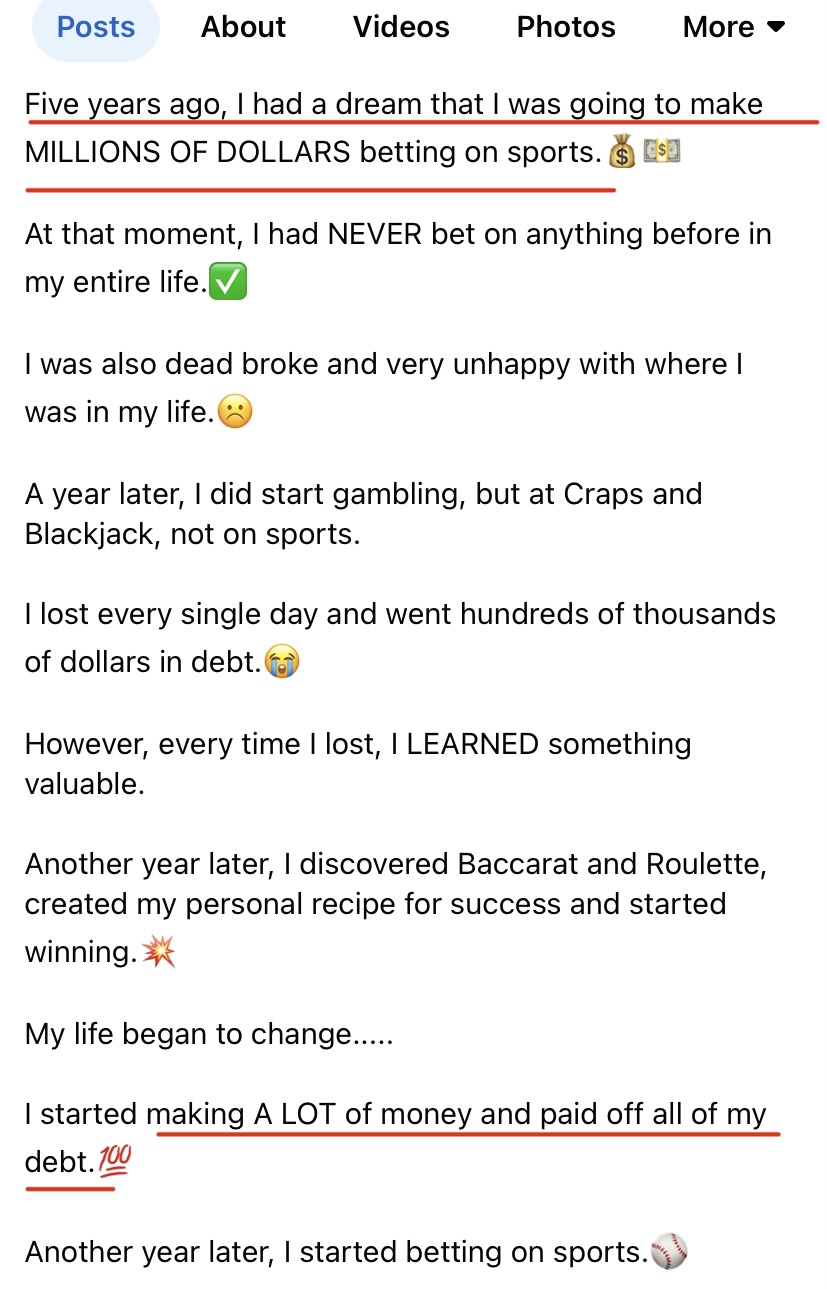Viewport: 827px width, 1289px height.
Task: Click the 'Baccarat and Roulette' paragraph
Action: point(396,908)
